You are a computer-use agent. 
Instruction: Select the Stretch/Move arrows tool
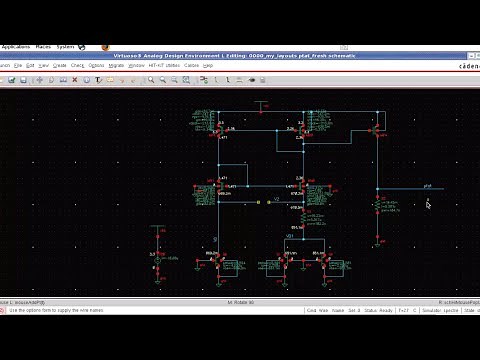click(x=39, y=80)
